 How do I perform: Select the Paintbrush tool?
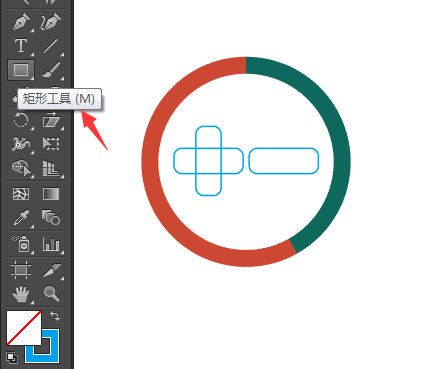click(x=51, y=70)
